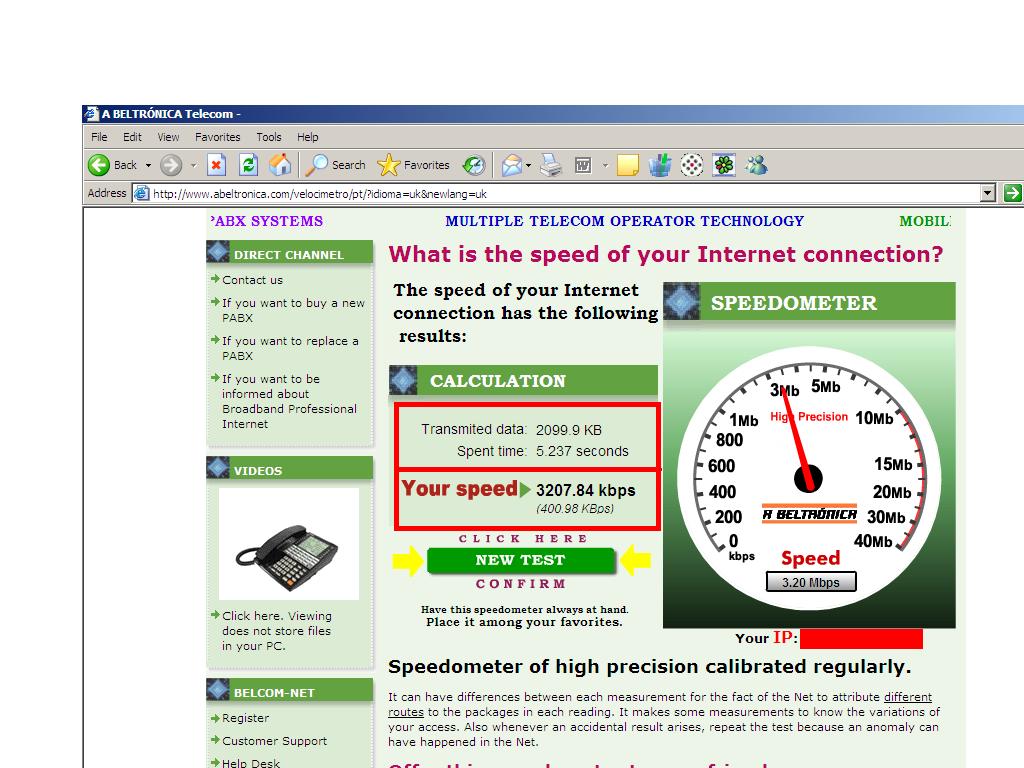Screen dimensions: 1024x768
Task: Click the yellow note icon in toolbar
Action: [628, 165]
